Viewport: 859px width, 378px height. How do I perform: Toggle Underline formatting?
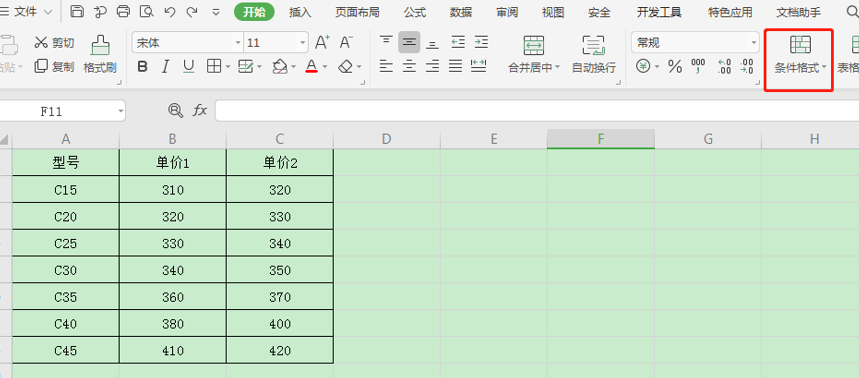188,67
